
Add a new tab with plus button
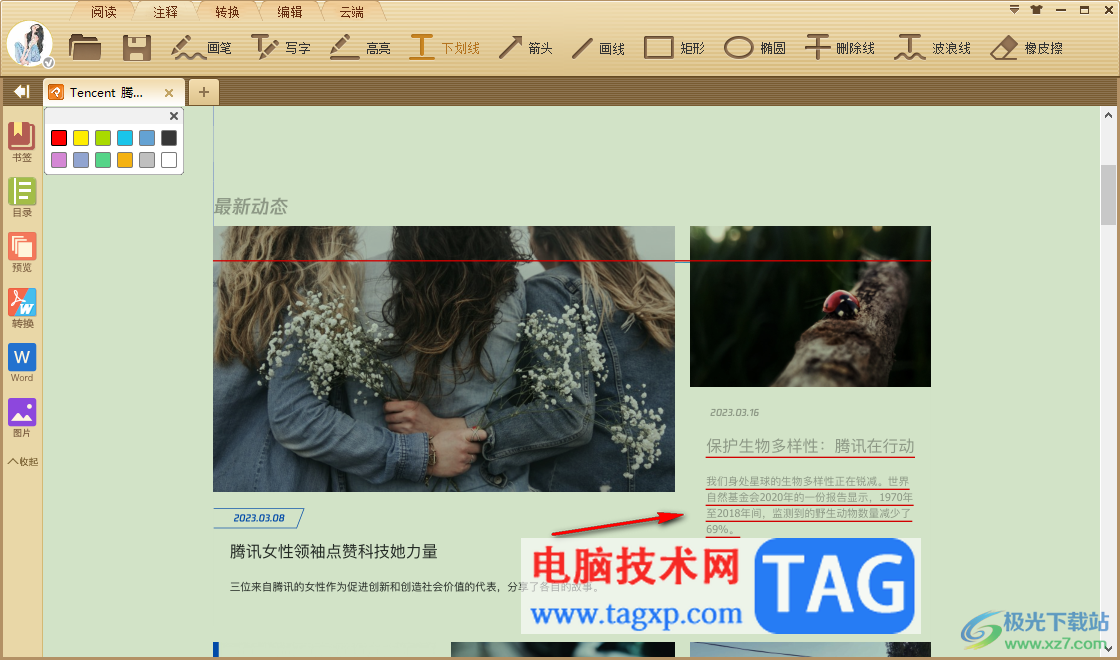point(204,92)
